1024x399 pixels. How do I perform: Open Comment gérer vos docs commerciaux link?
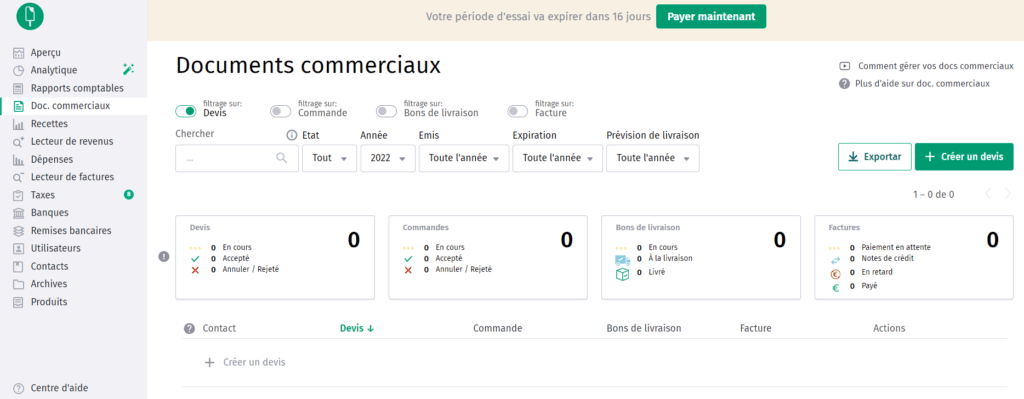coord(935,66)
